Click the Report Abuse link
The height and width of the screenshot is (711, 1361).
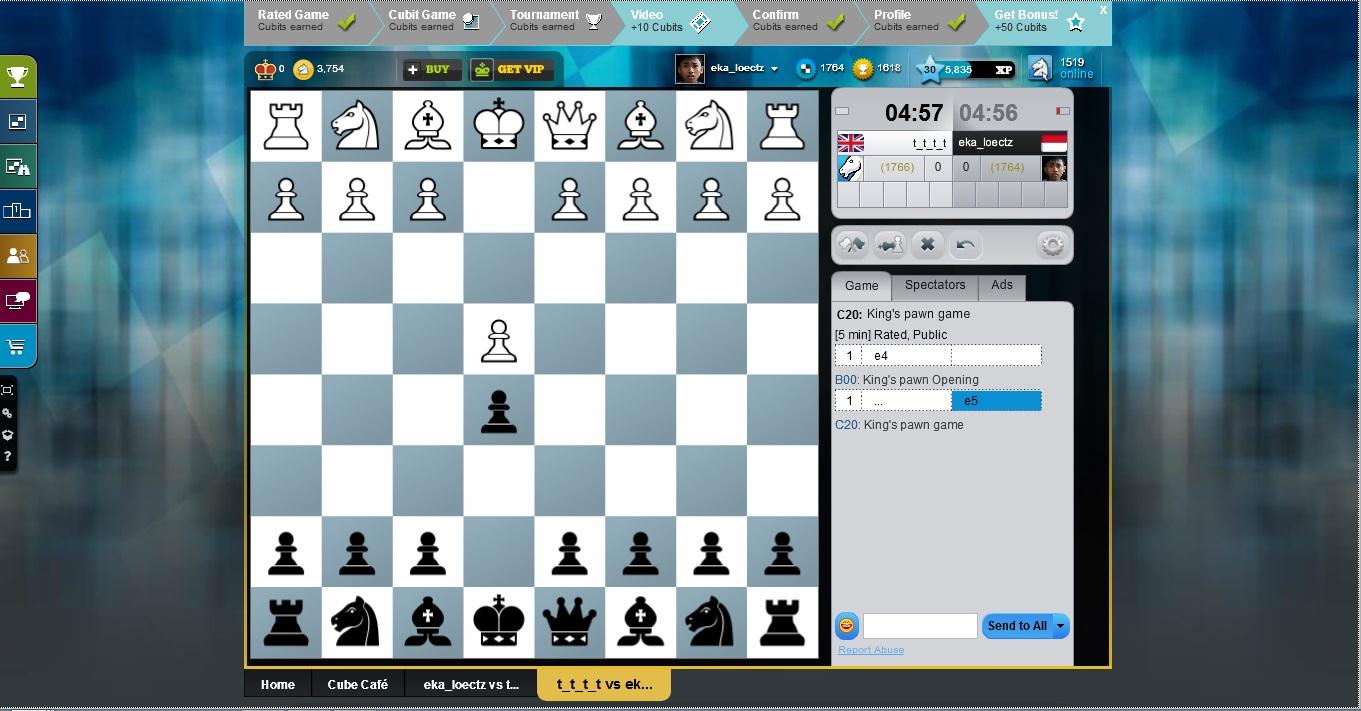click(x=870, y=650)
